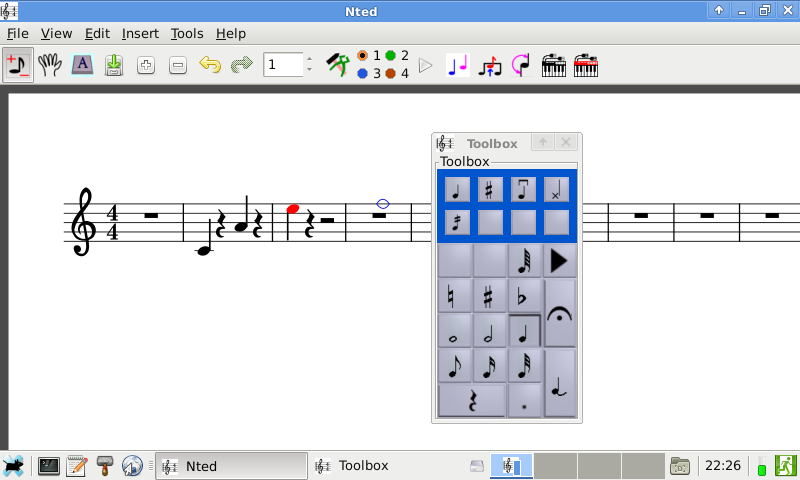Increase the toolbar number spinner value
Image resolution: width=800 pixels, height=480 pixels.
click(309, 59)
